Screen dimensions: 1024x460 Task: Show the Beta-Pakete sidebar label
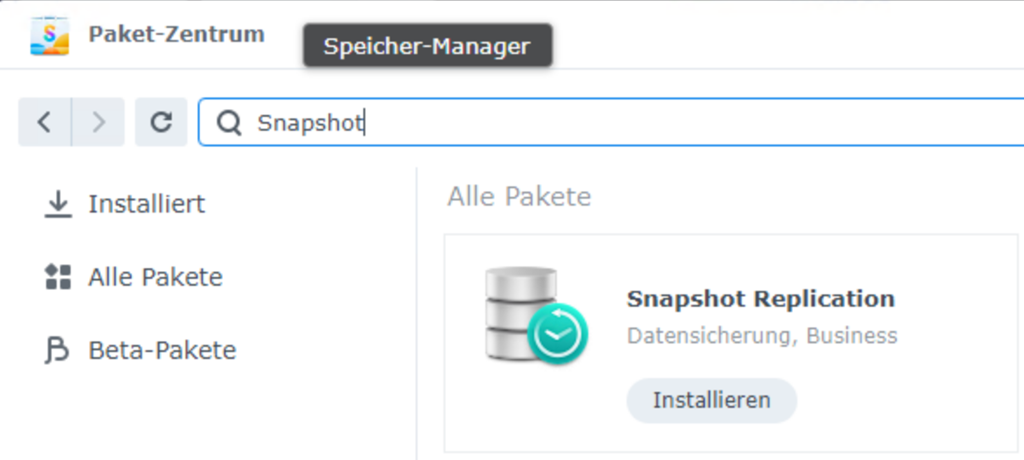click(x=162, y=351)
